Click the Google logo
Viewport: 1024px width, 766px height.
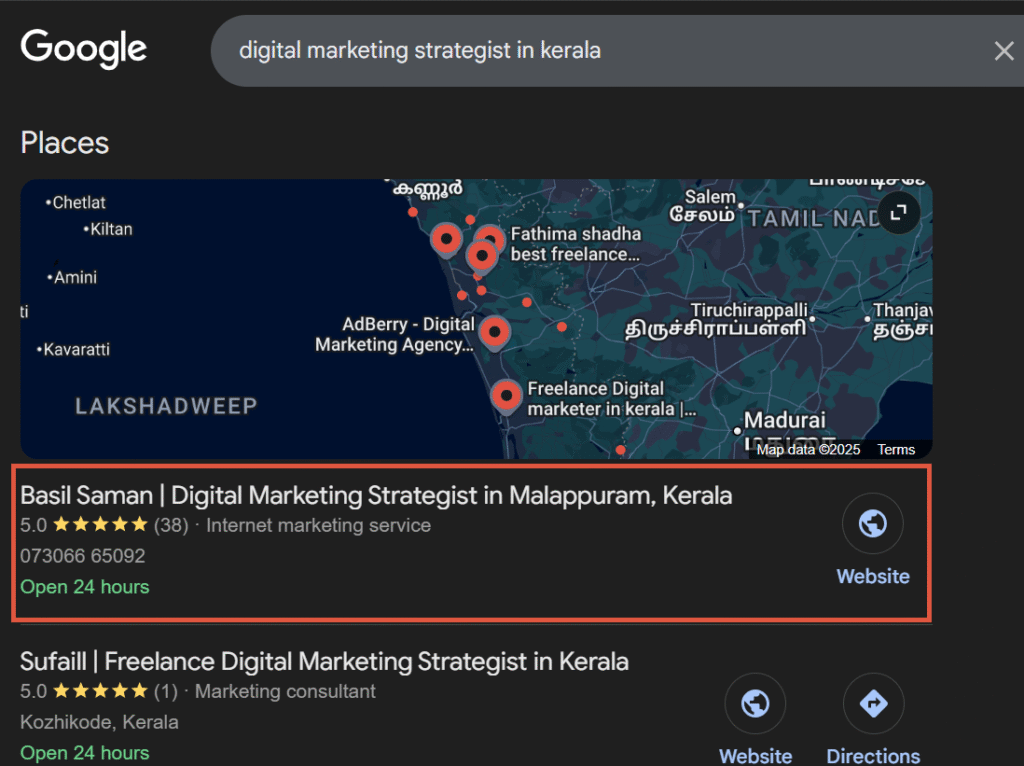84,48
